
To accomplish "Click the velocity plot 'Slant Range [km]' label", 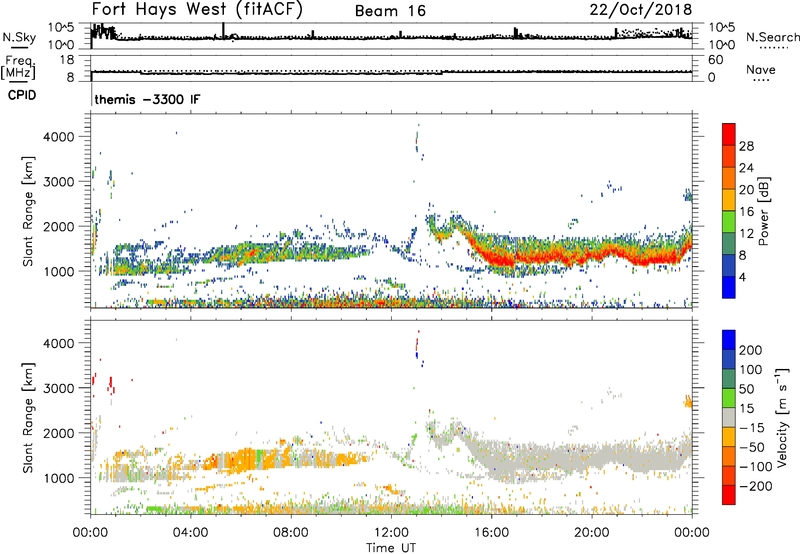I will pos(28,418).
